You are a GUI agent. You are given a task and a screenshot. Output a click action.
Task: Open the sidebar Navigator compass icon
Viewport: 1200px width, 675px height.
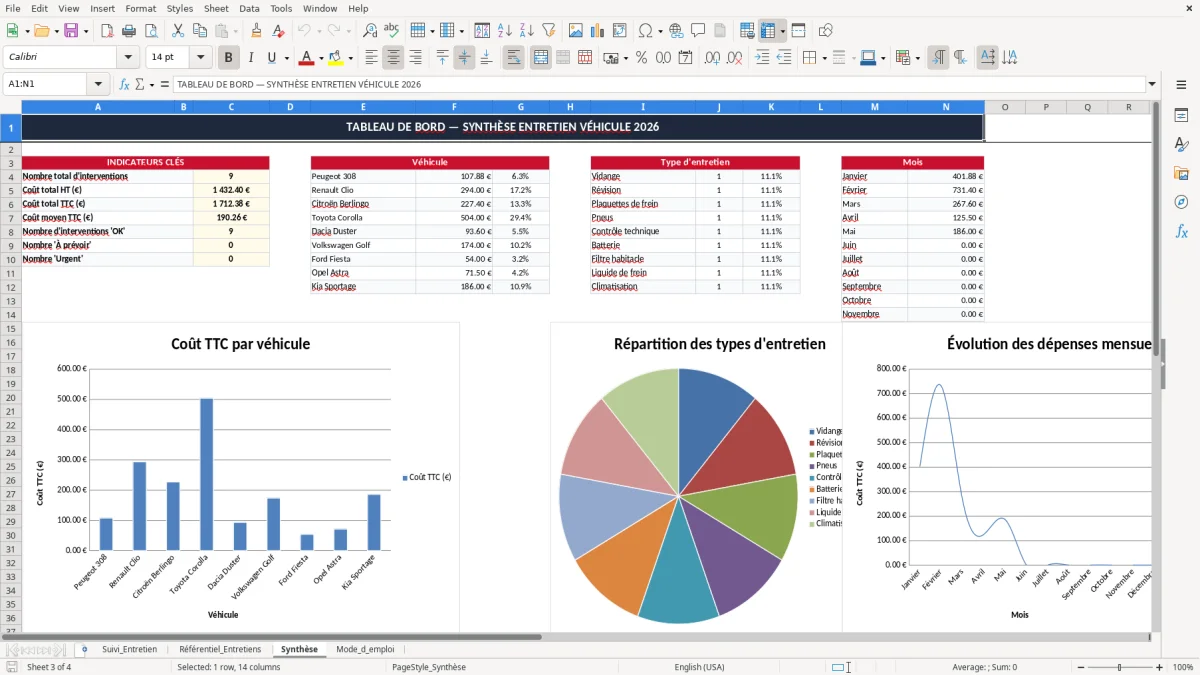[x=1181, y=202]
